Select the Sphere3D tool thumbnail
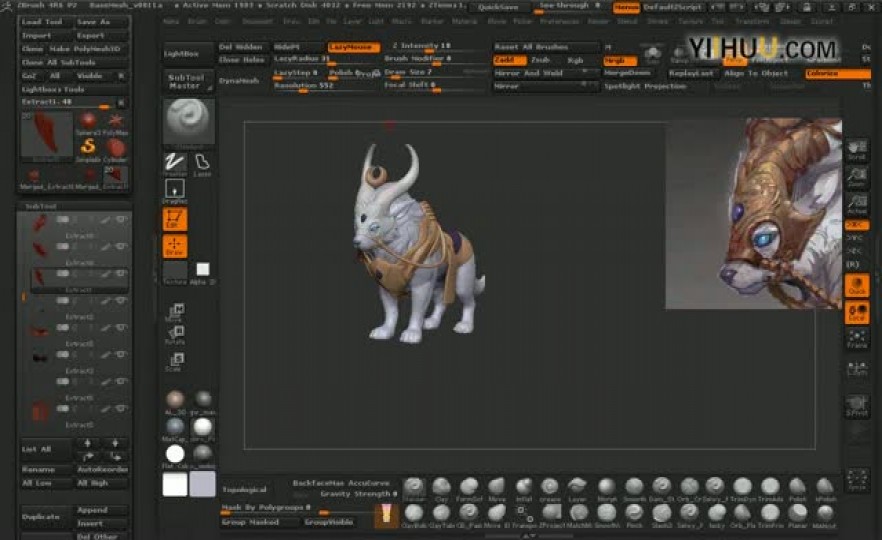 88,123
